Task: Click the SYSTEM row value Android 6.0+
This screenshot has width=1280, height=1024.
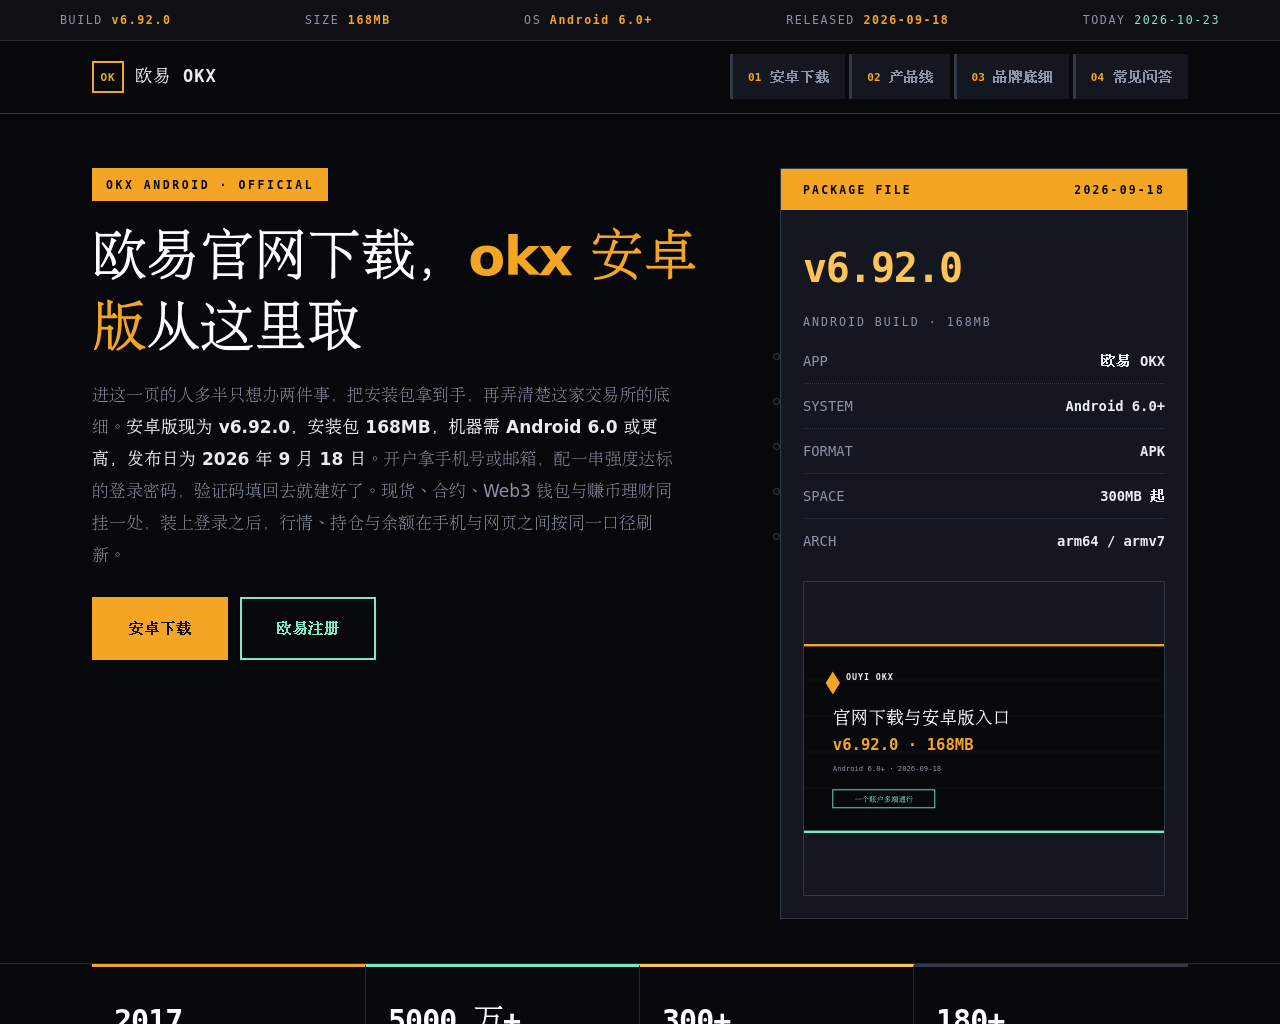Action: (1115, 406)
